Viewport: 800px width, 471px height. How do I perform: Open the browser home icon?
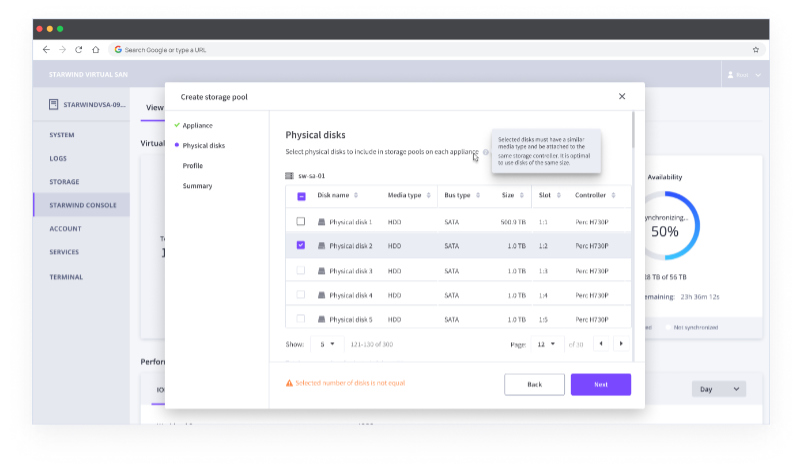pyautogui.click(x=95, y=49)
